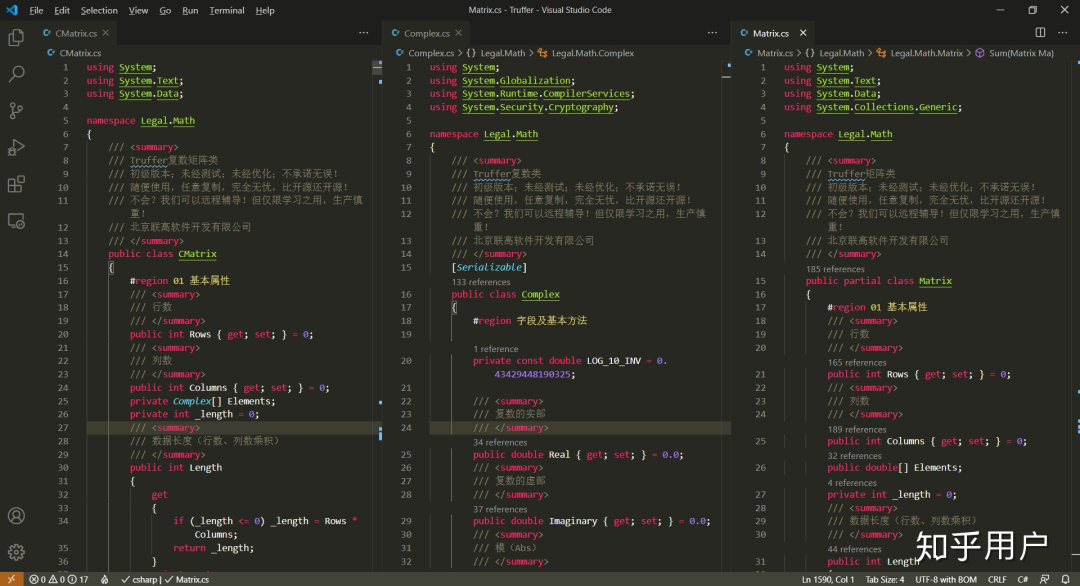Click the '133 references' CodeLens link

click(x=481, y=282)
